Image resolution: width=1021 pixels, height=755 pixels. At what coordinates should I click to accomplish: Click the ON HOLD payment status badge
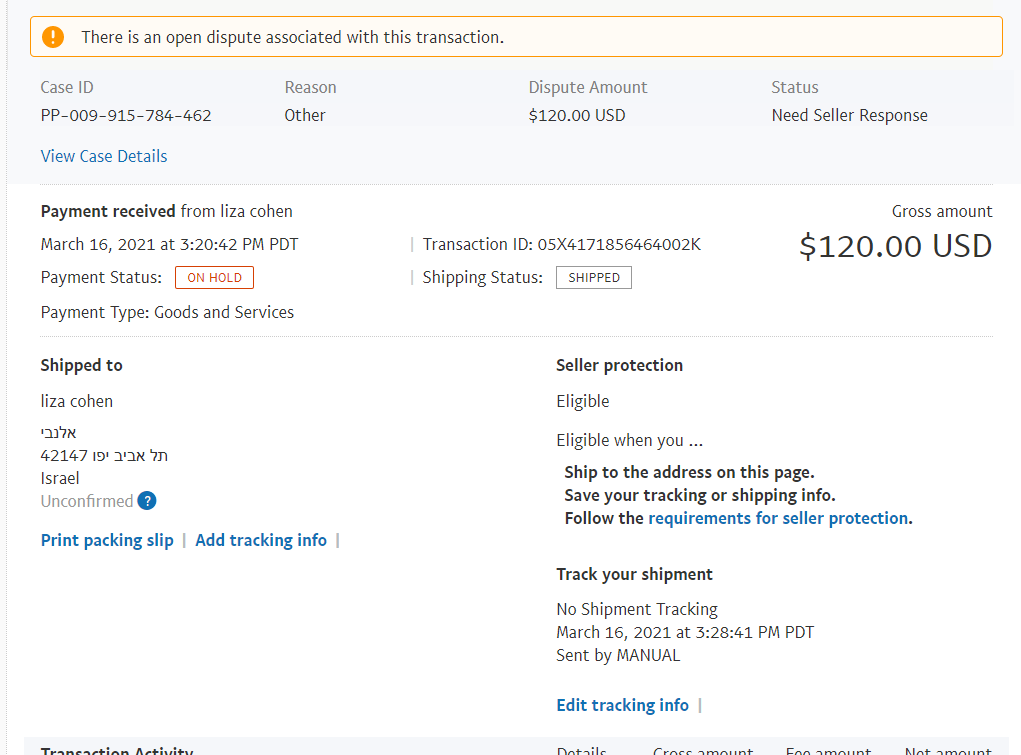[214, 278]
